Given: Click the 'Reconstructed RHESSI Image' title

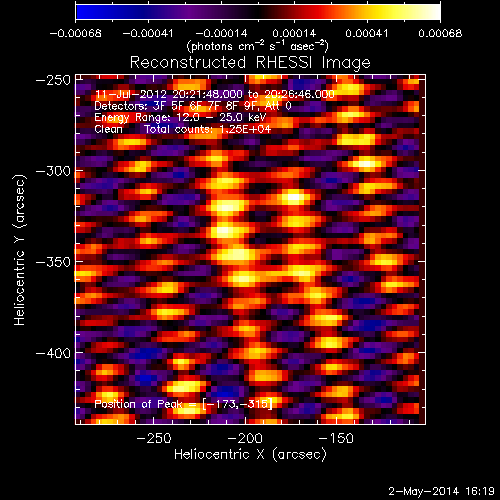Looking at the screenshot, I should point(250,63).
